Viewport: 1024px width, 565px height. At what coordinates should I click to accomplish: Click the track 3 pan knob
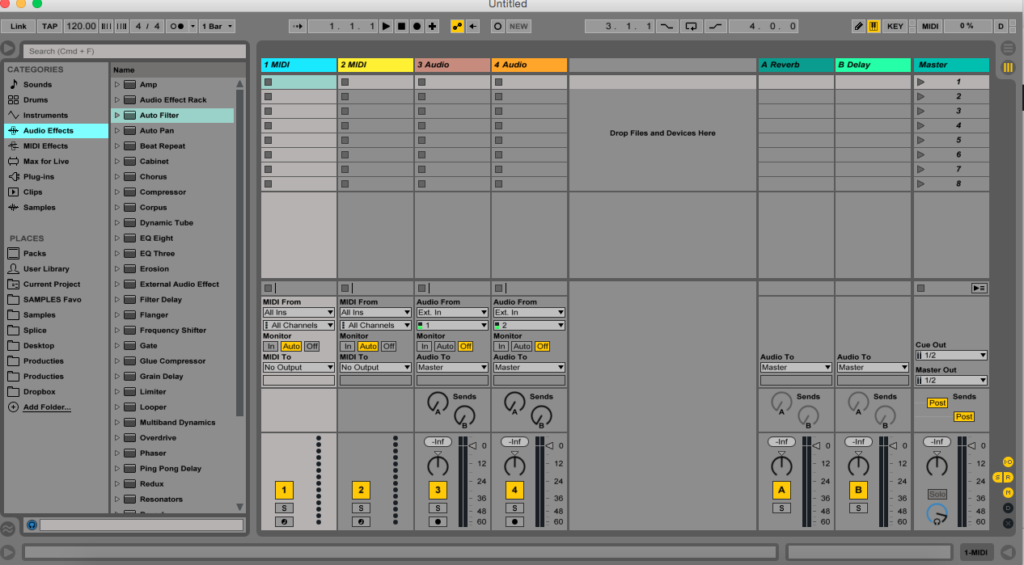(438, 465)
